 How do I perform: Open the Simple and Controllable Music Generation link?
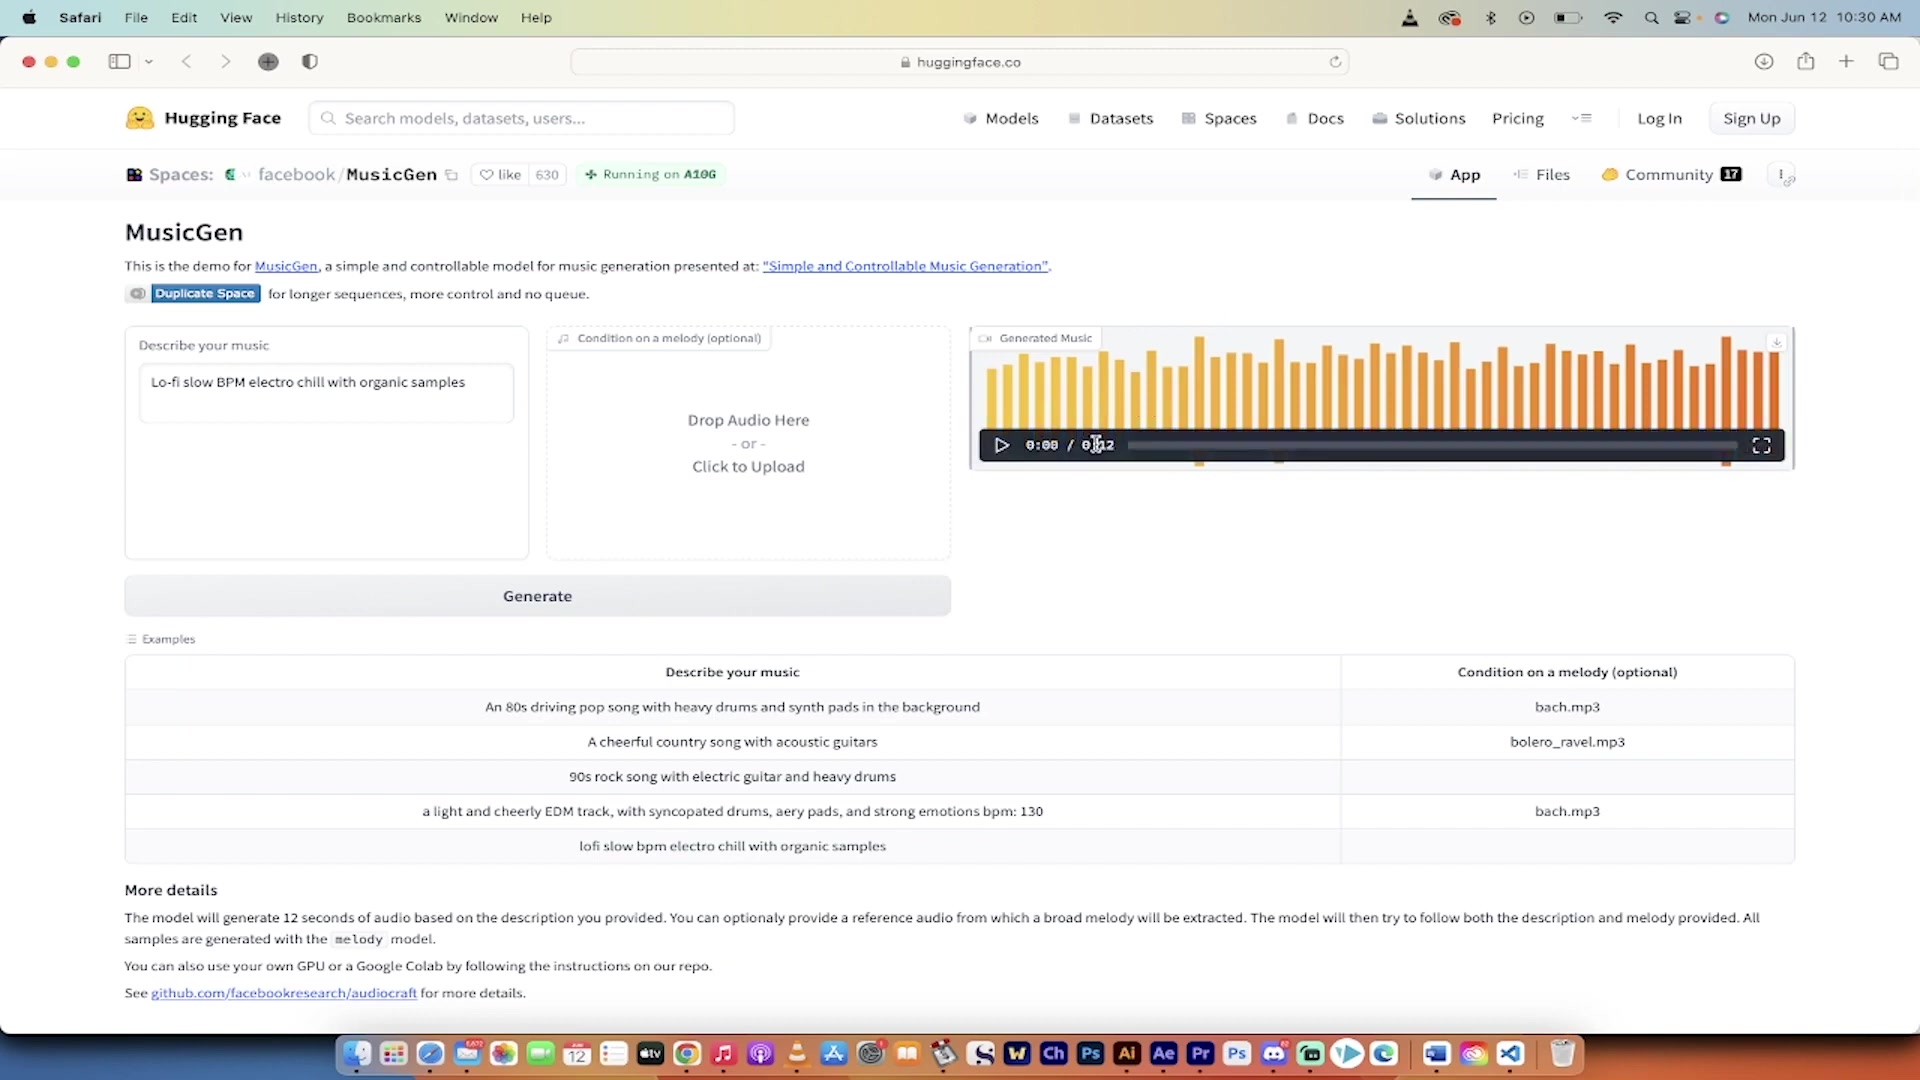tap(905, 266)
